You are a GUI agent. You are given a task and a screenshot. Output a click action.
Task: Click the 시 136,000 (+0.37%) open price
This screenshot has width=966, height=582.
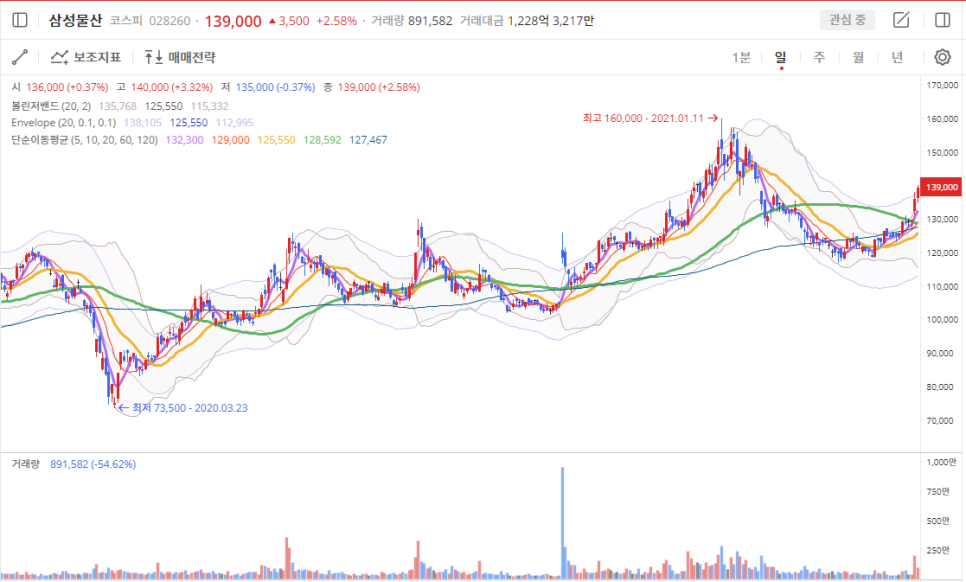click(x=60, y=87)
